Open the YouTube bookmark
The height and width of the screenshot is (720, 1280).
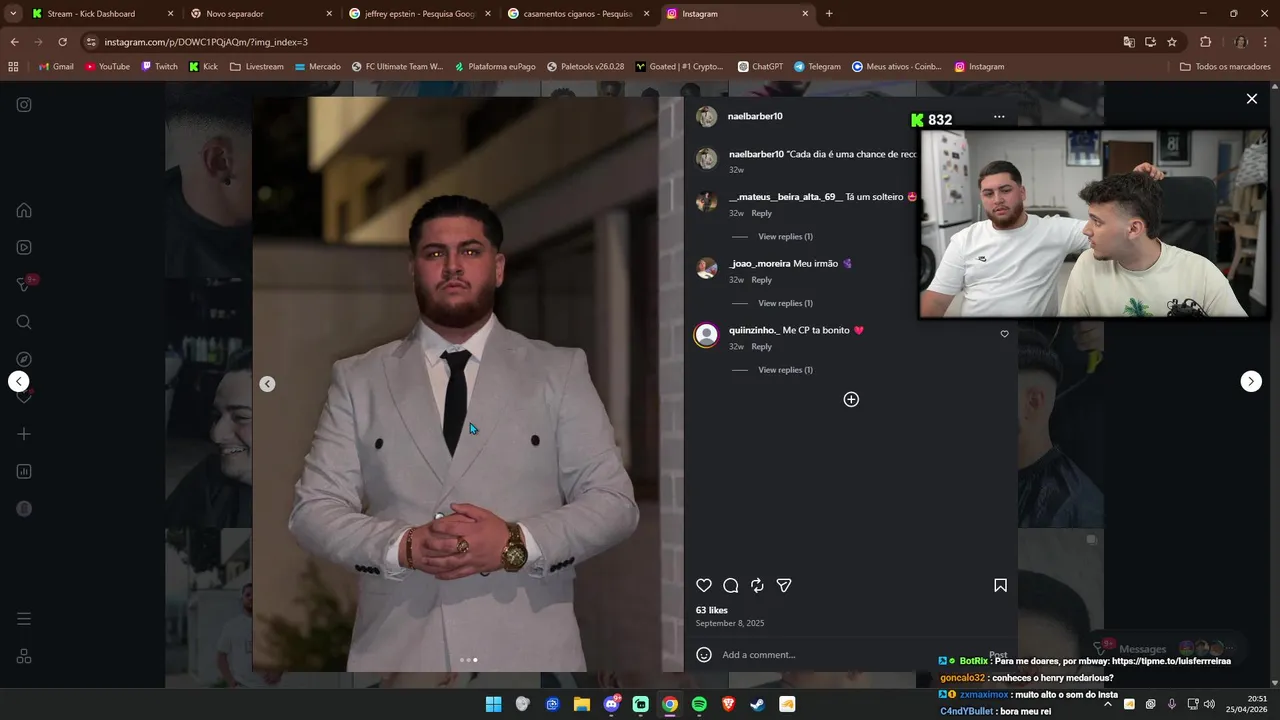point(107,66)
